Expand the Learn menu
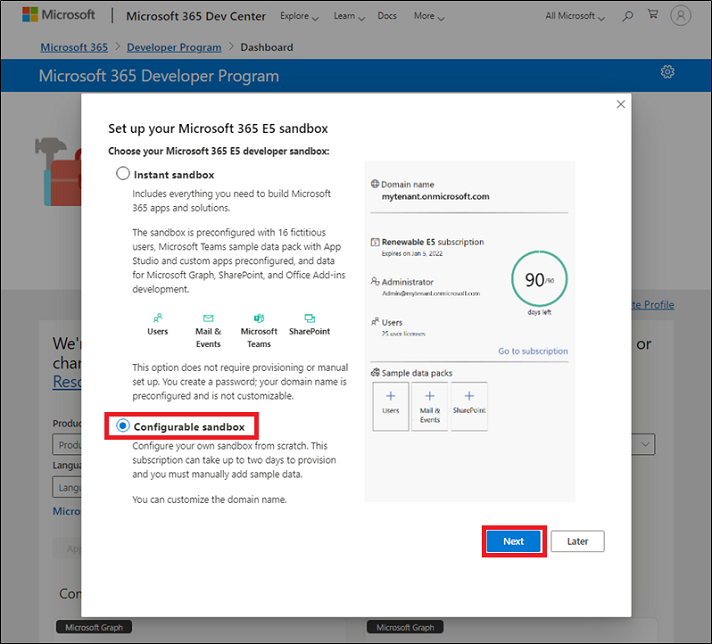 coord(349,16)
